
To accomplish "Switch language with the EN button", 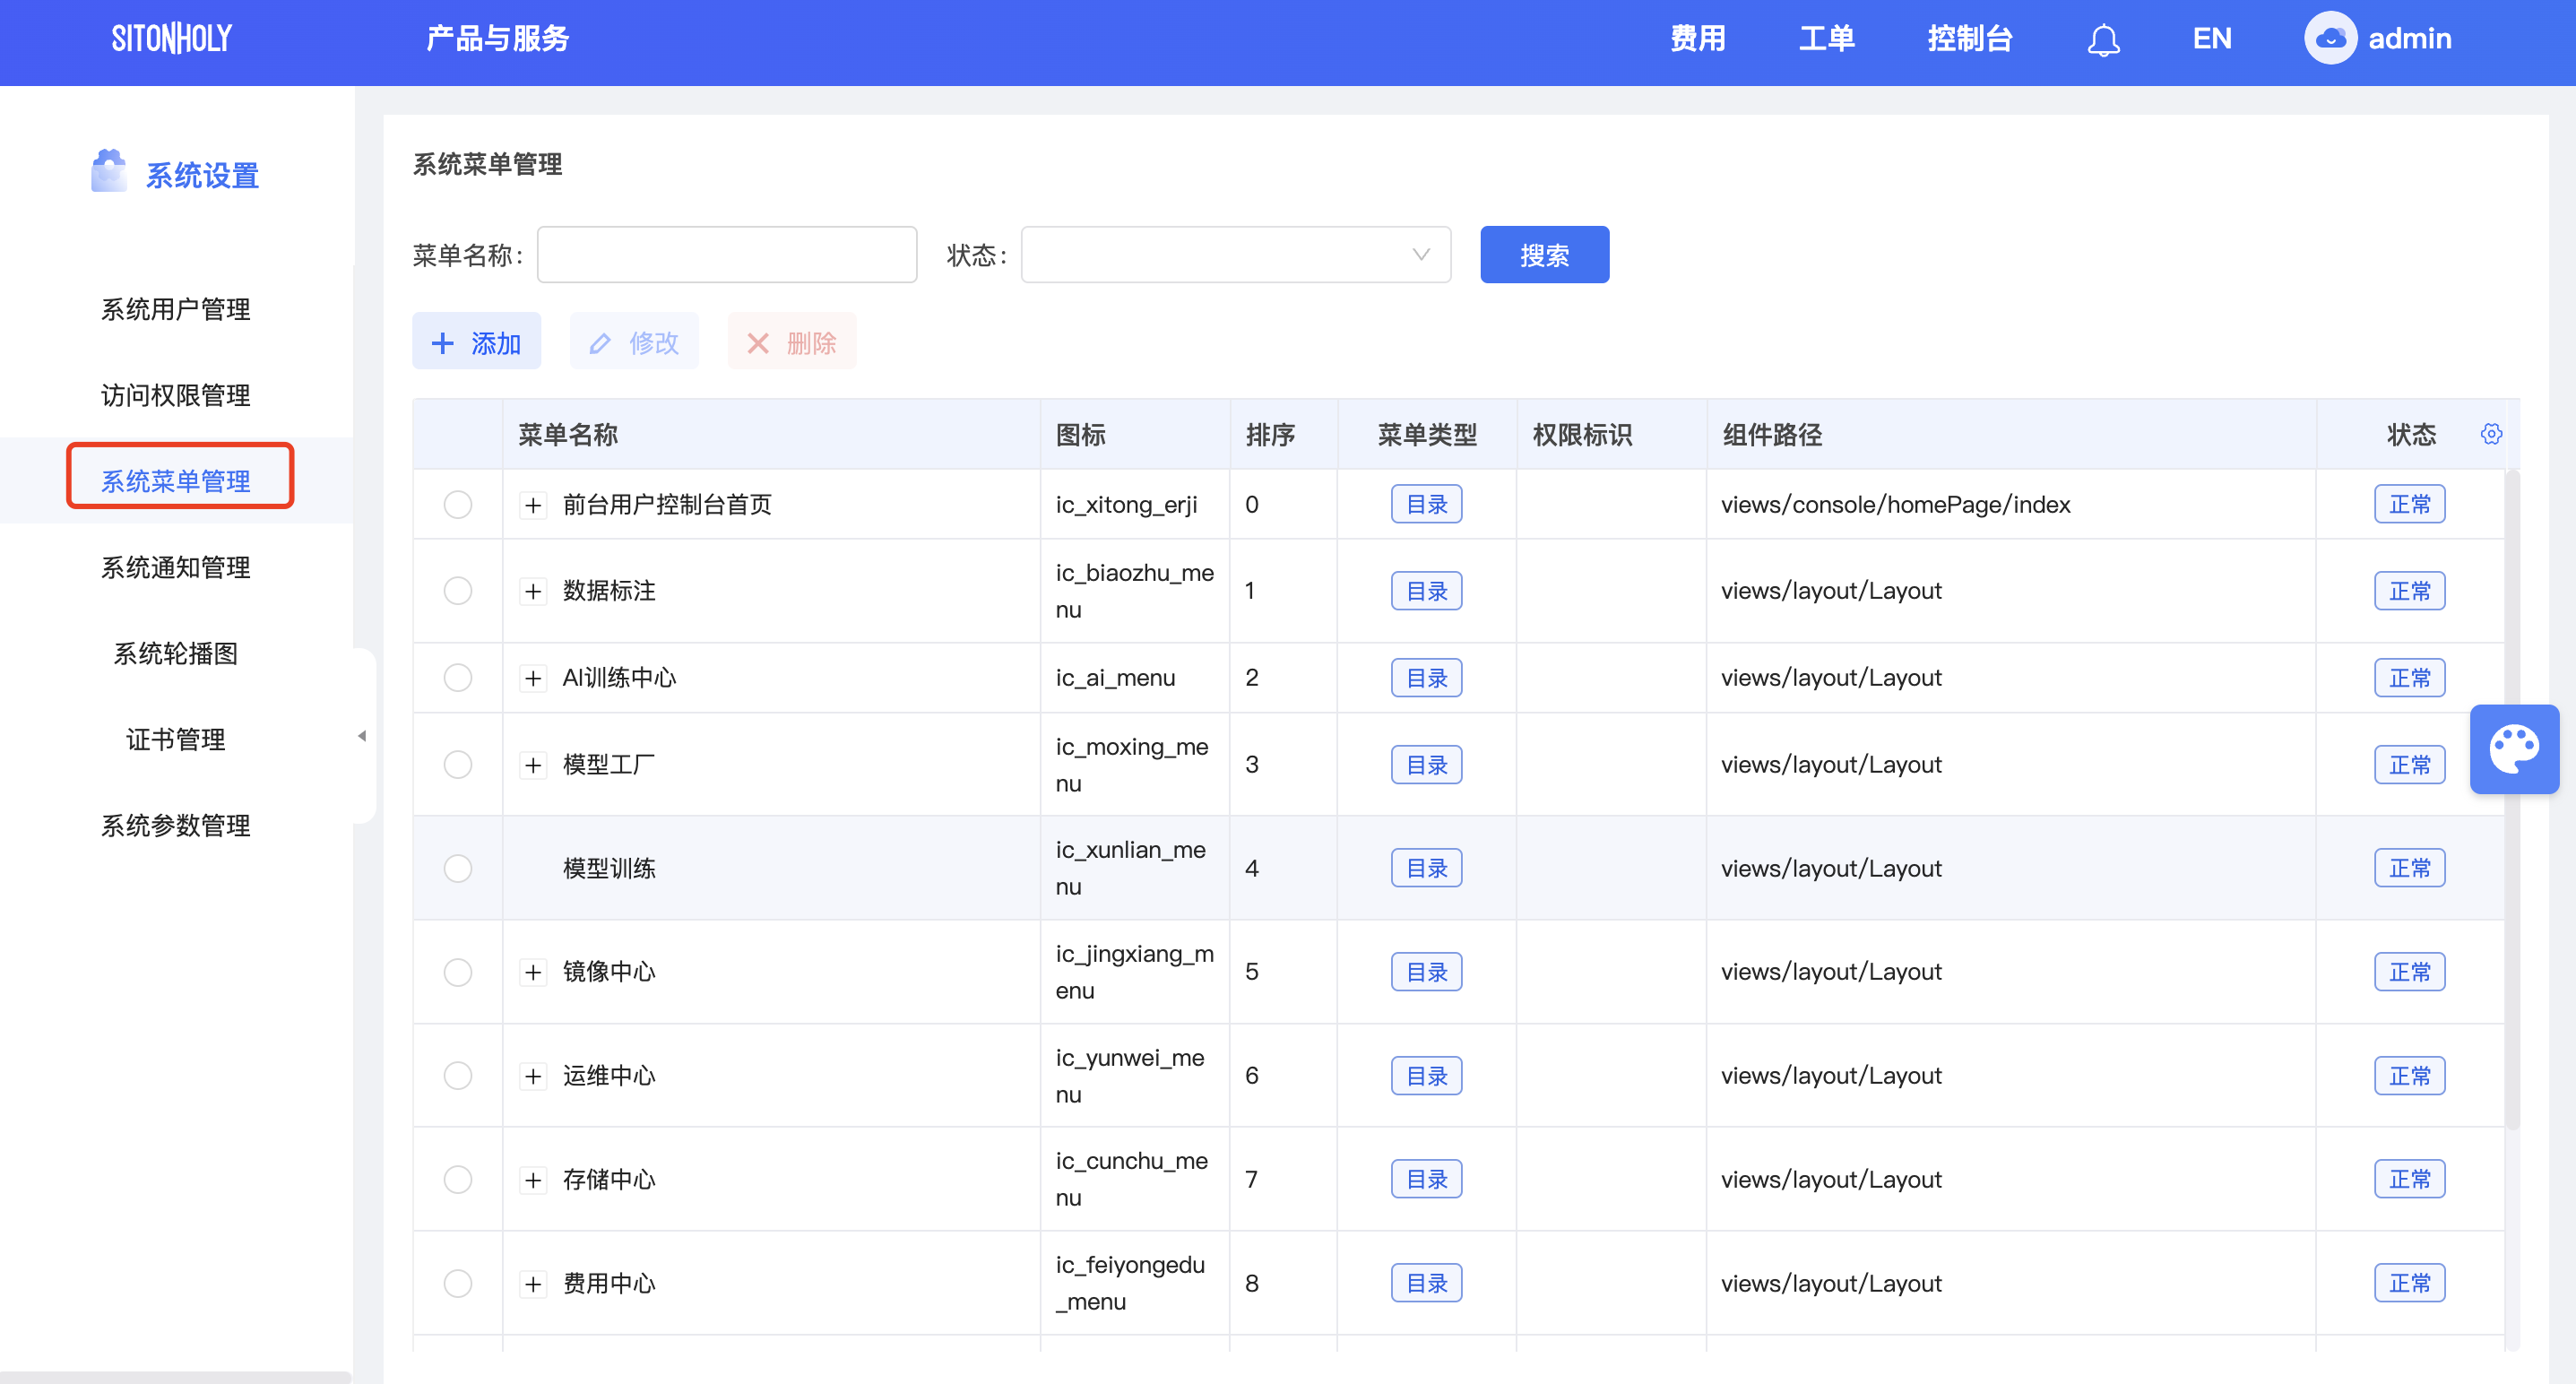I will [x=2211, y=39].
